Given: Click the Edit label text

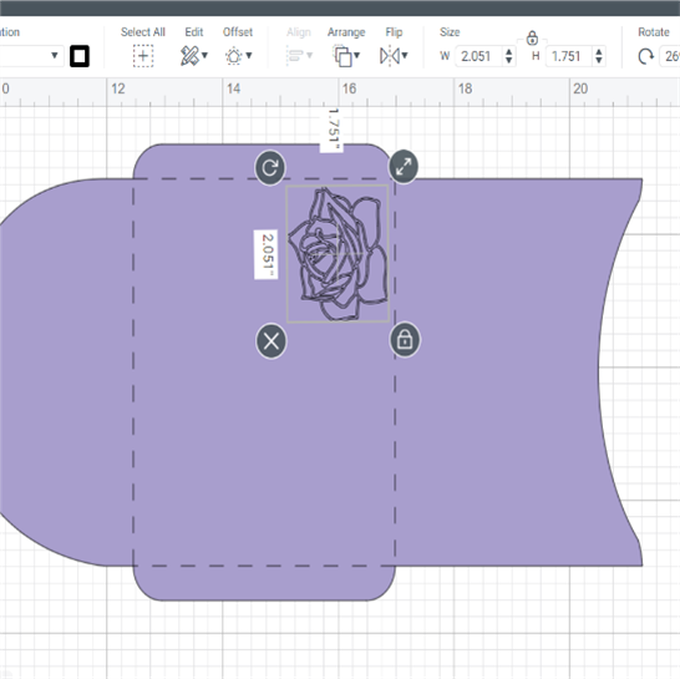Looking at the screenshot, I should tap(194, 32).
